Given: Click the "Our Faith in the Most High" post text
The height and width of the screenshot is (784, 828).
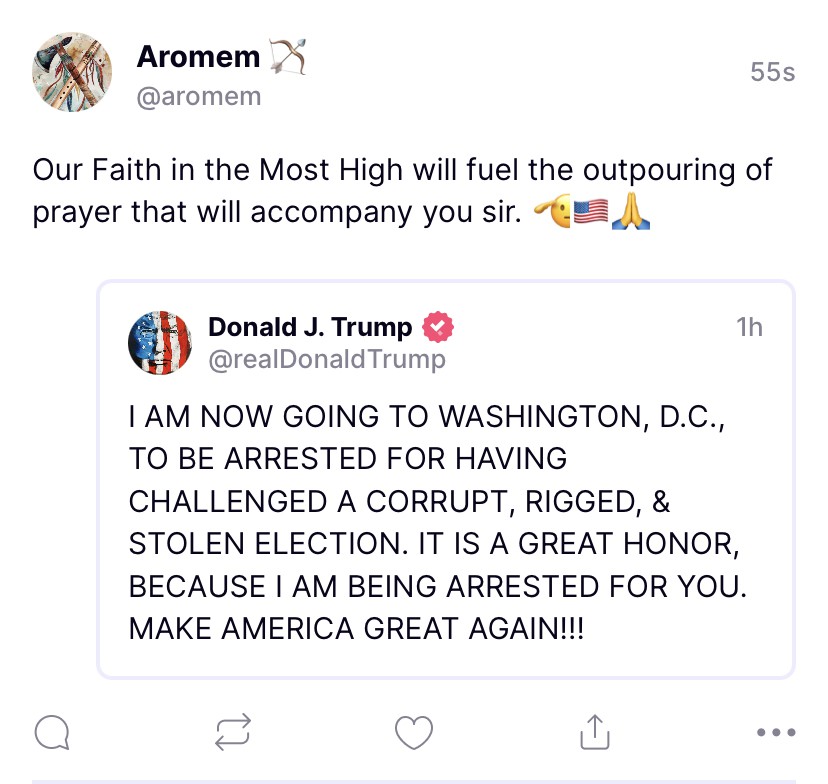Looking at the screenshot, I should 402,190.
